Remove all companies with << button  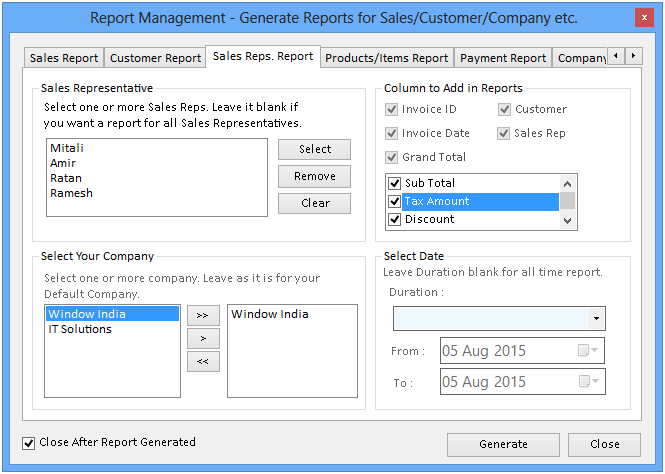203,361
